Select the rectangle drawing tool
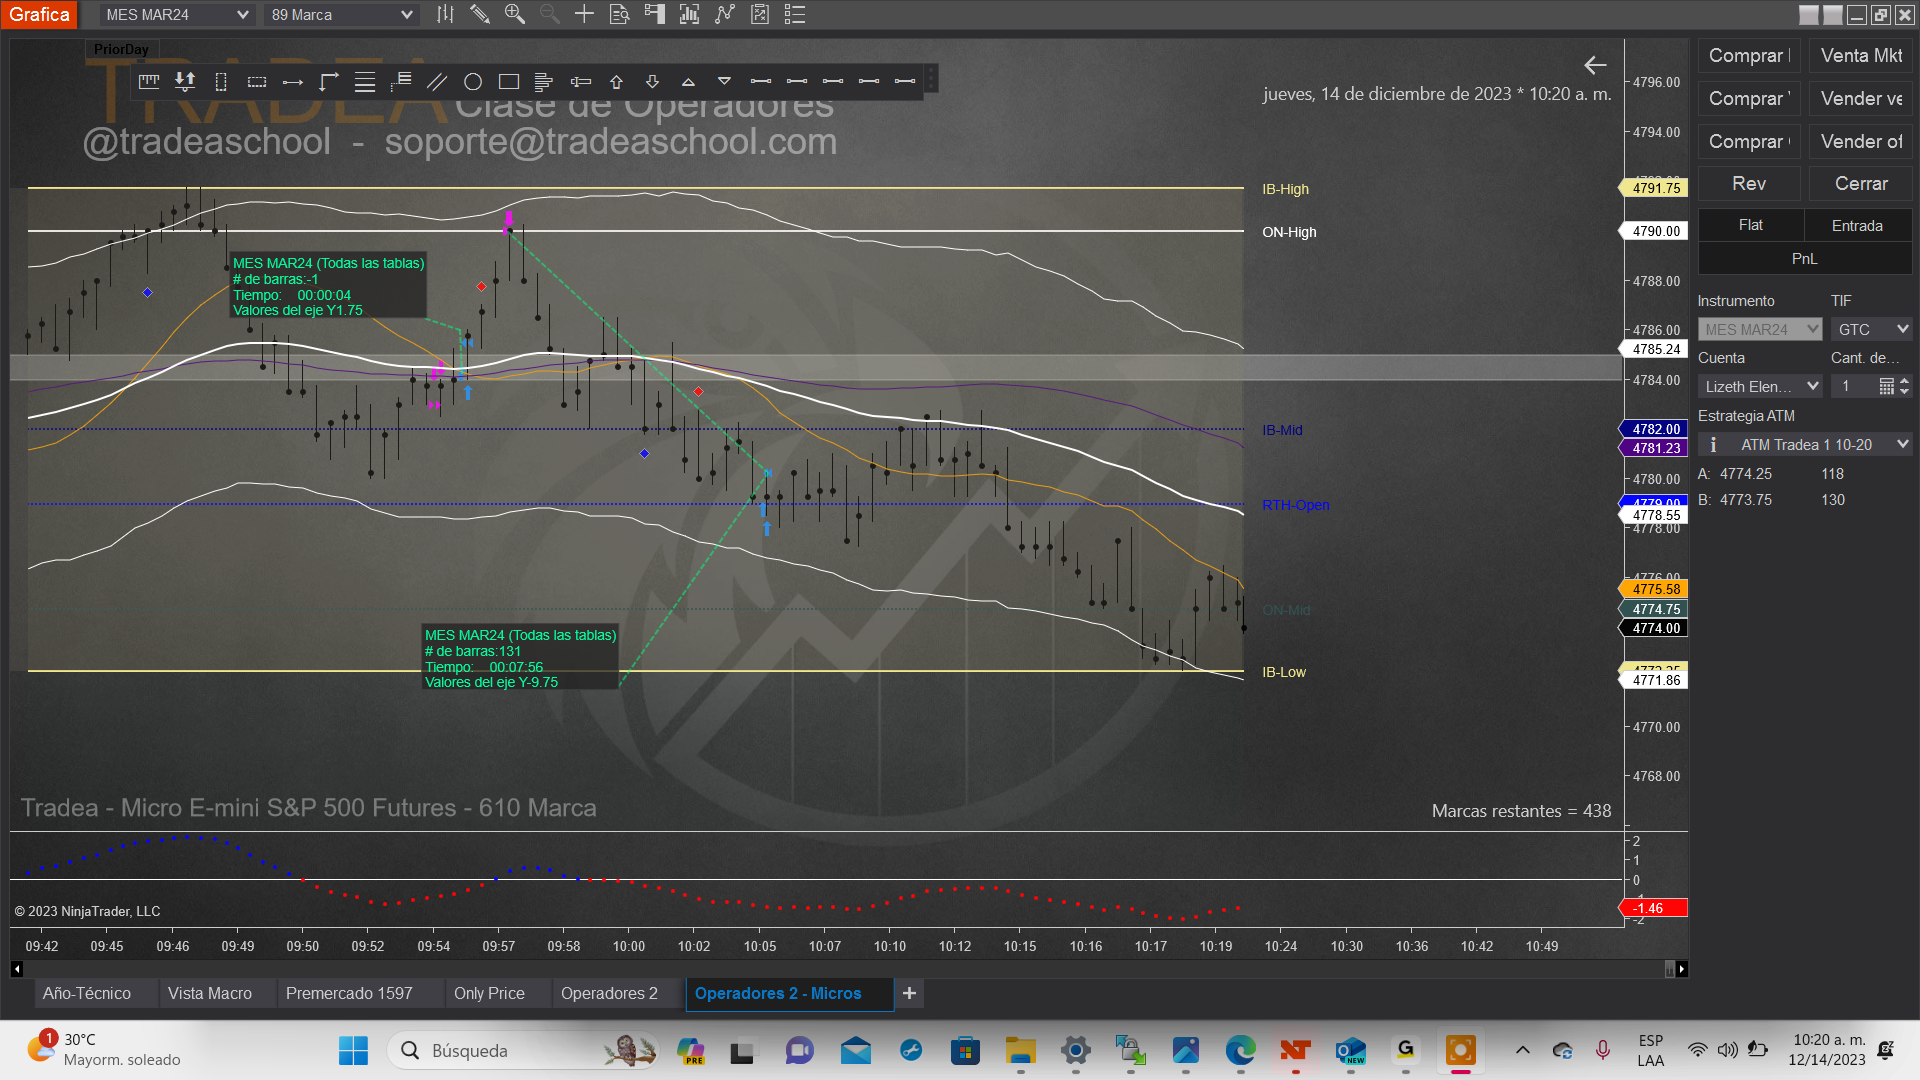Viewport: 1920px width, 1080px height. 509,82
